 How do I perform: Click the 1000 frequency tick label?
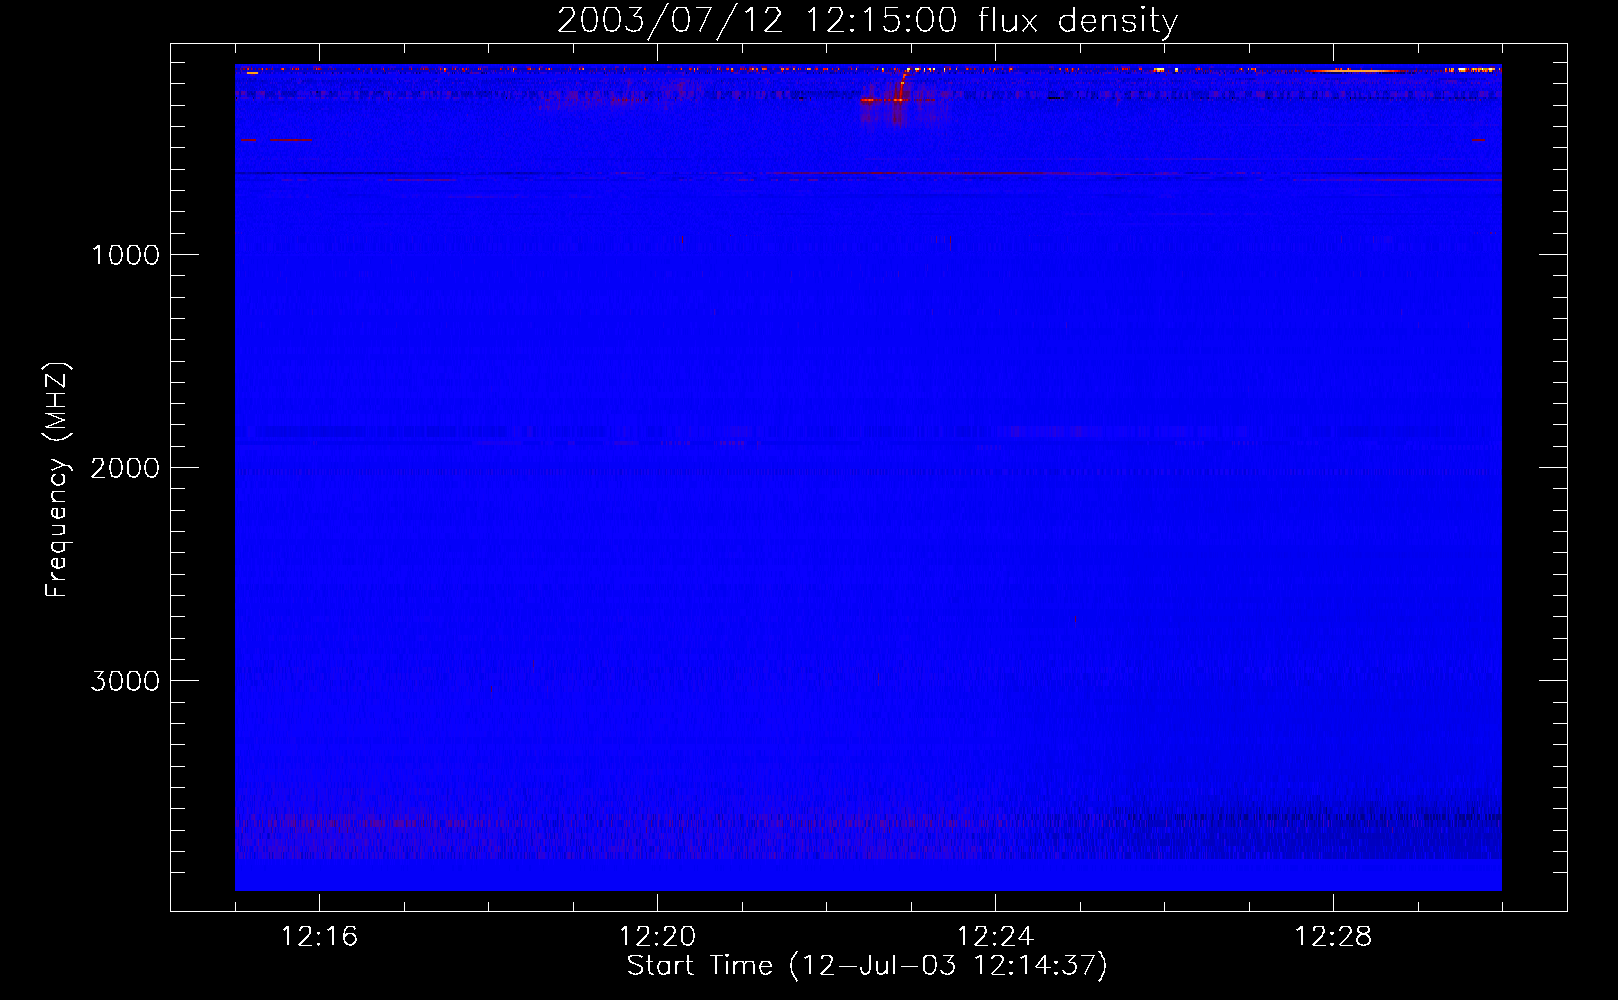(125, 255)
